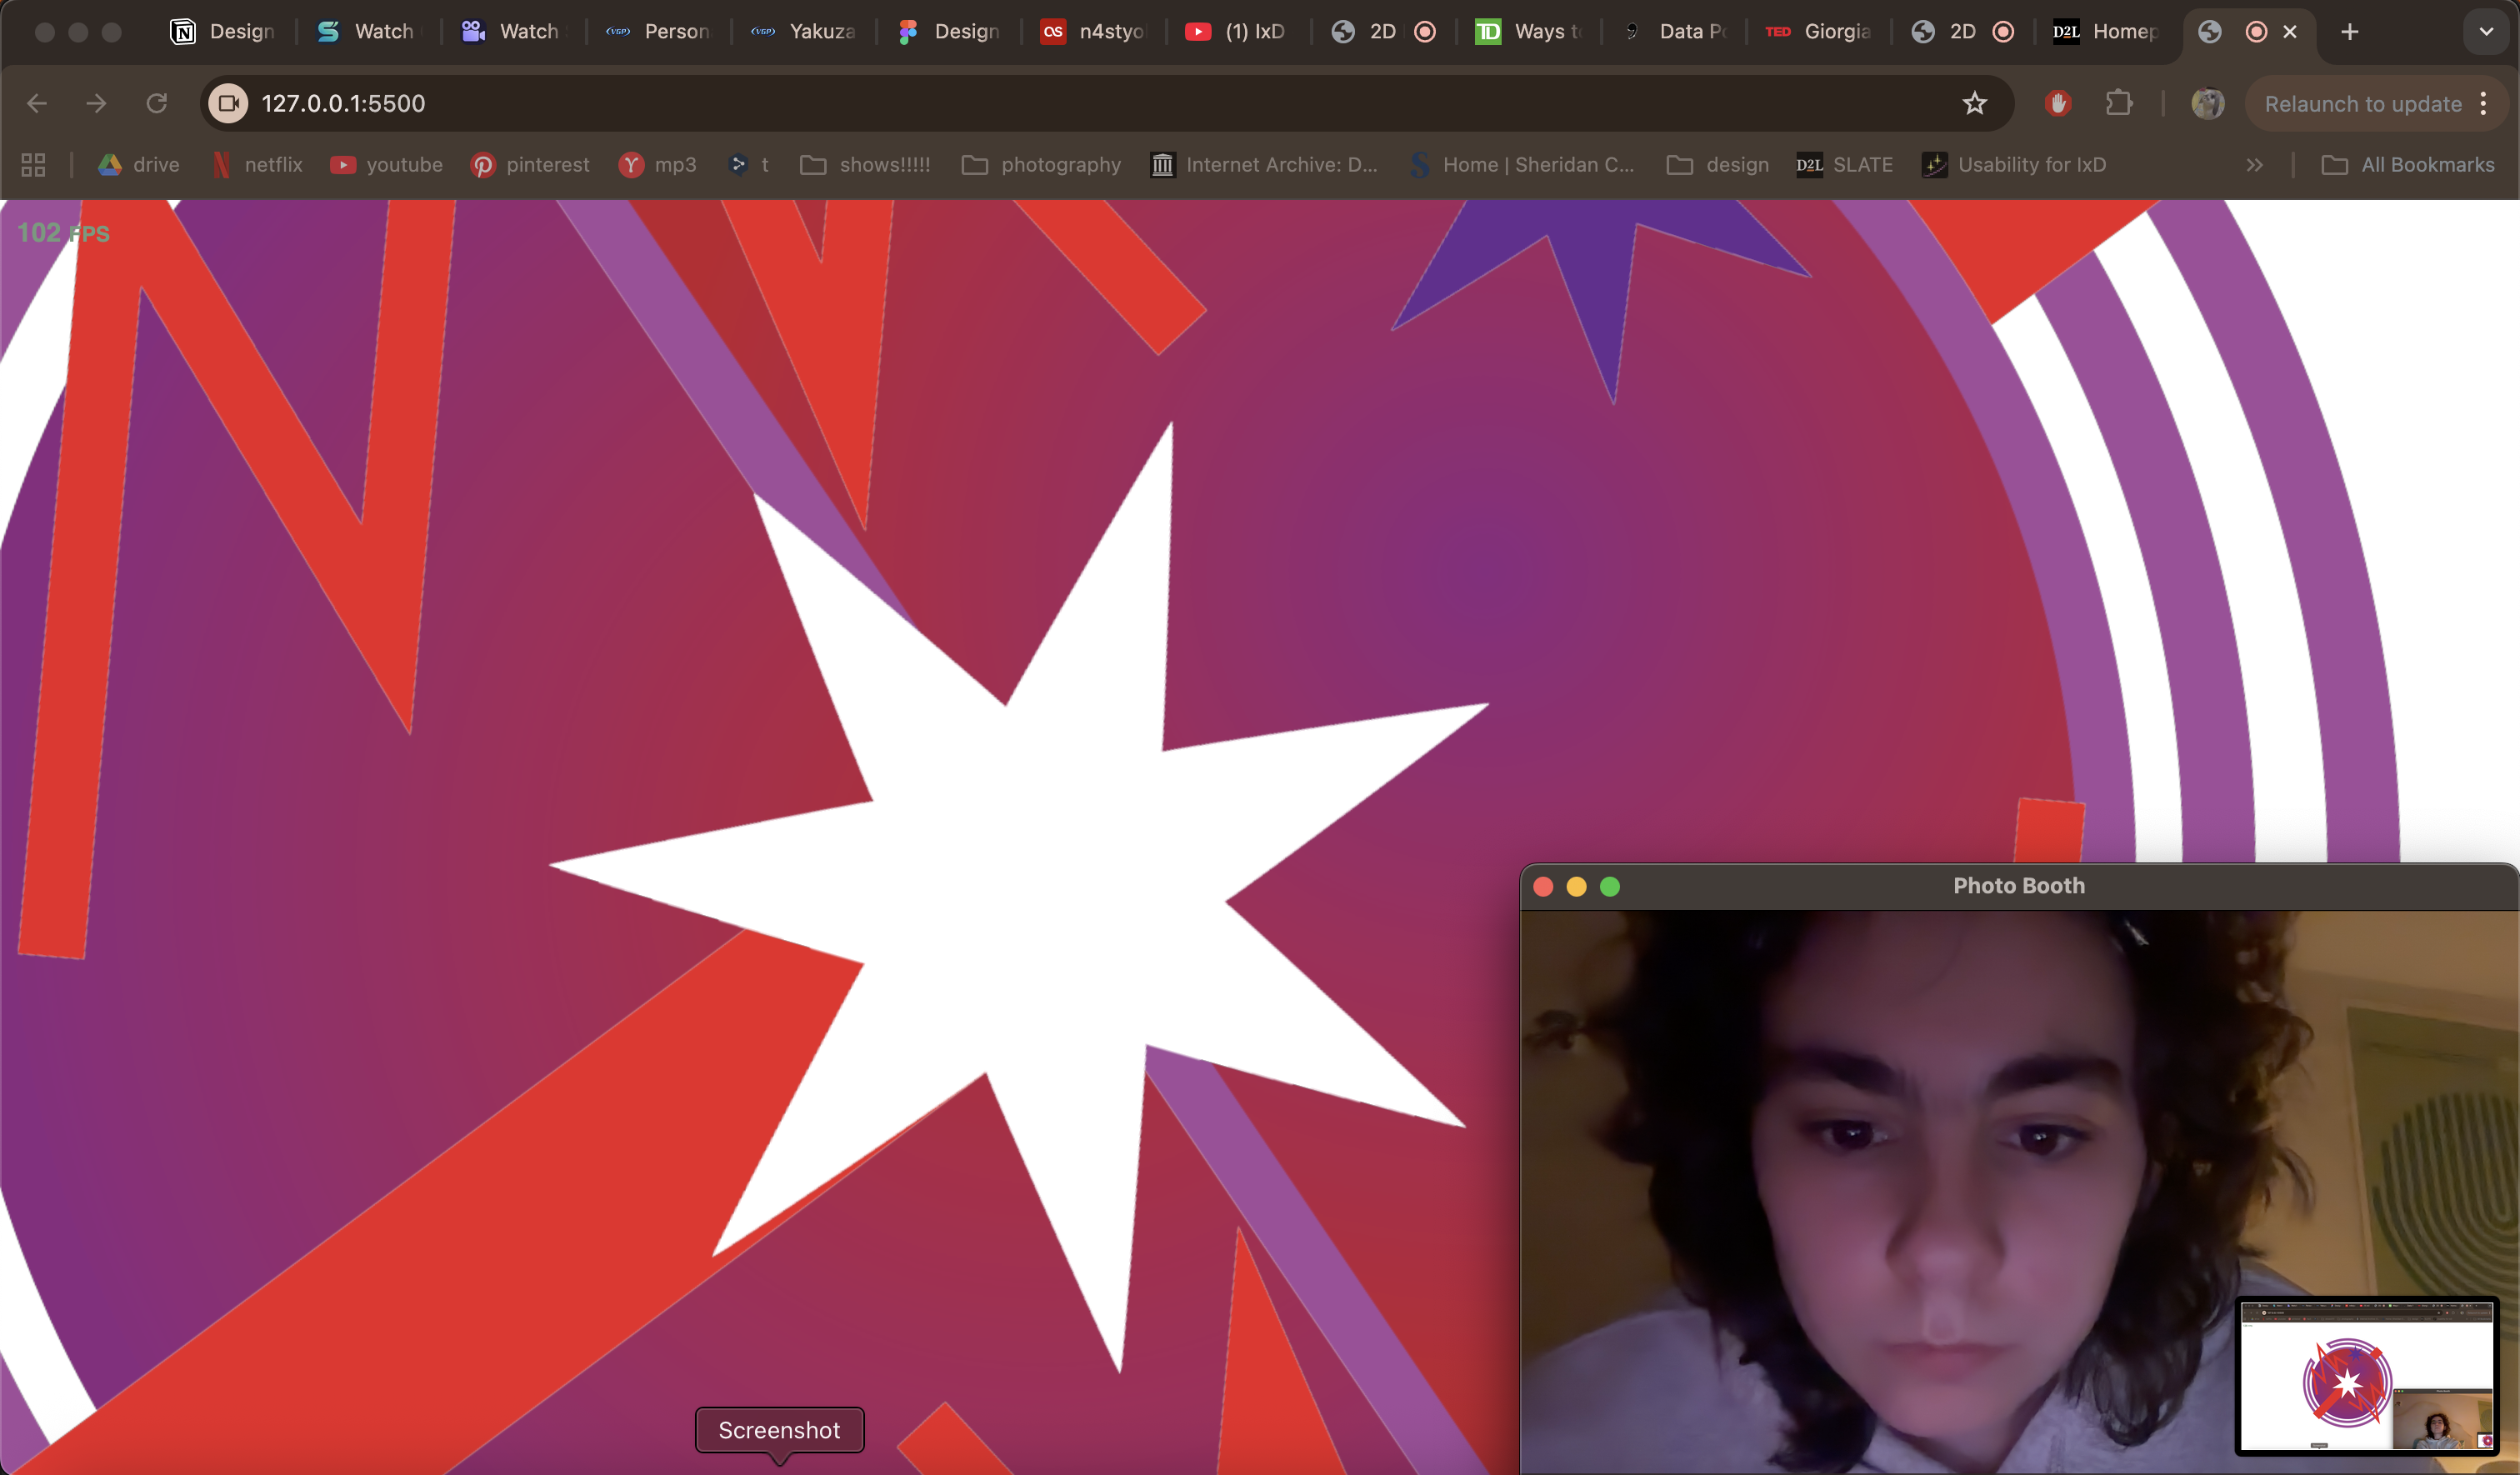The image size is (2520, 1475).
Task: Click the back navigation arrow
Action: click(37, 103)
